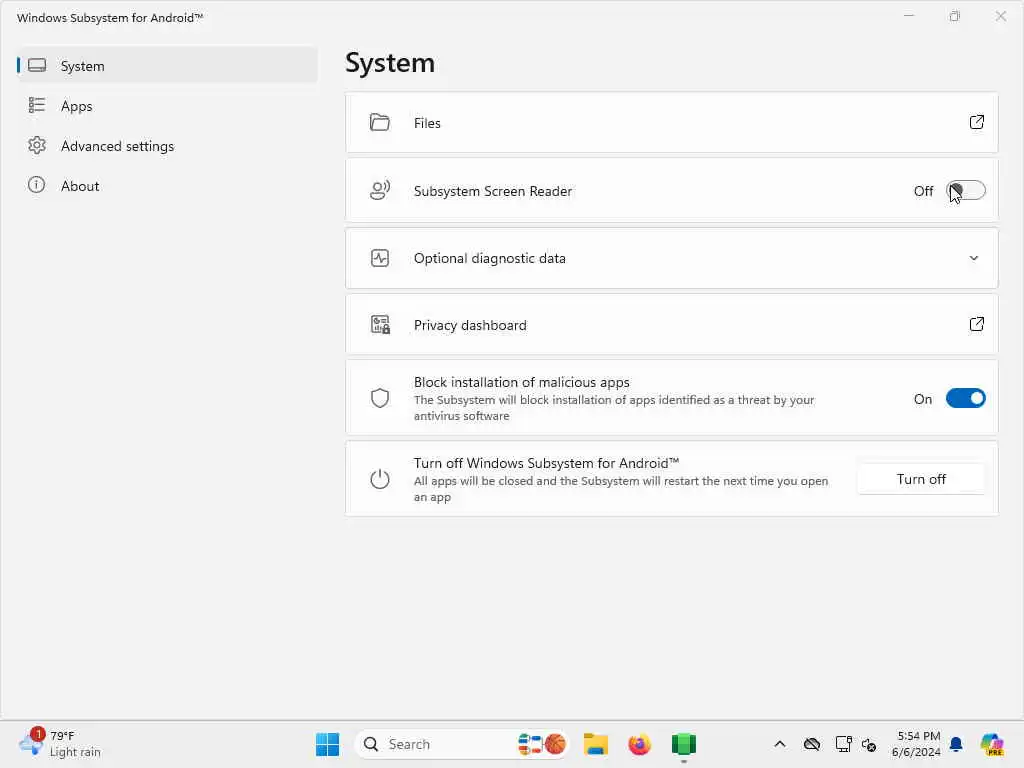Open File Explorer from the taskbar

(x=596, y=744)
